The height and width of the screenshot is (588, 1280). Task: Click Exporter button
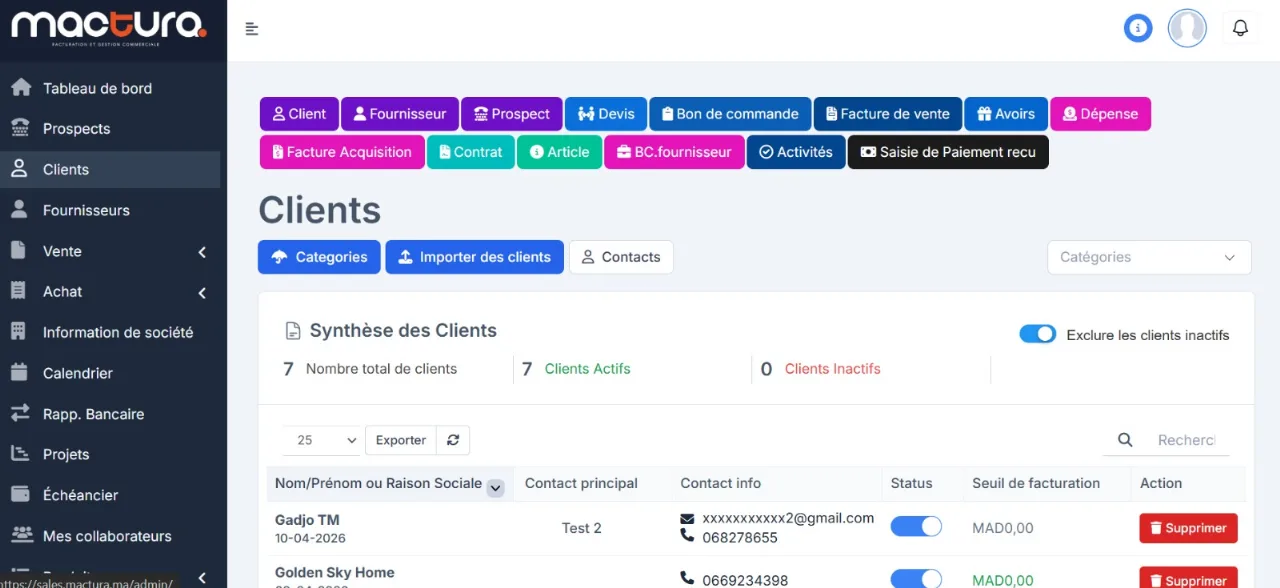point(401,440)
